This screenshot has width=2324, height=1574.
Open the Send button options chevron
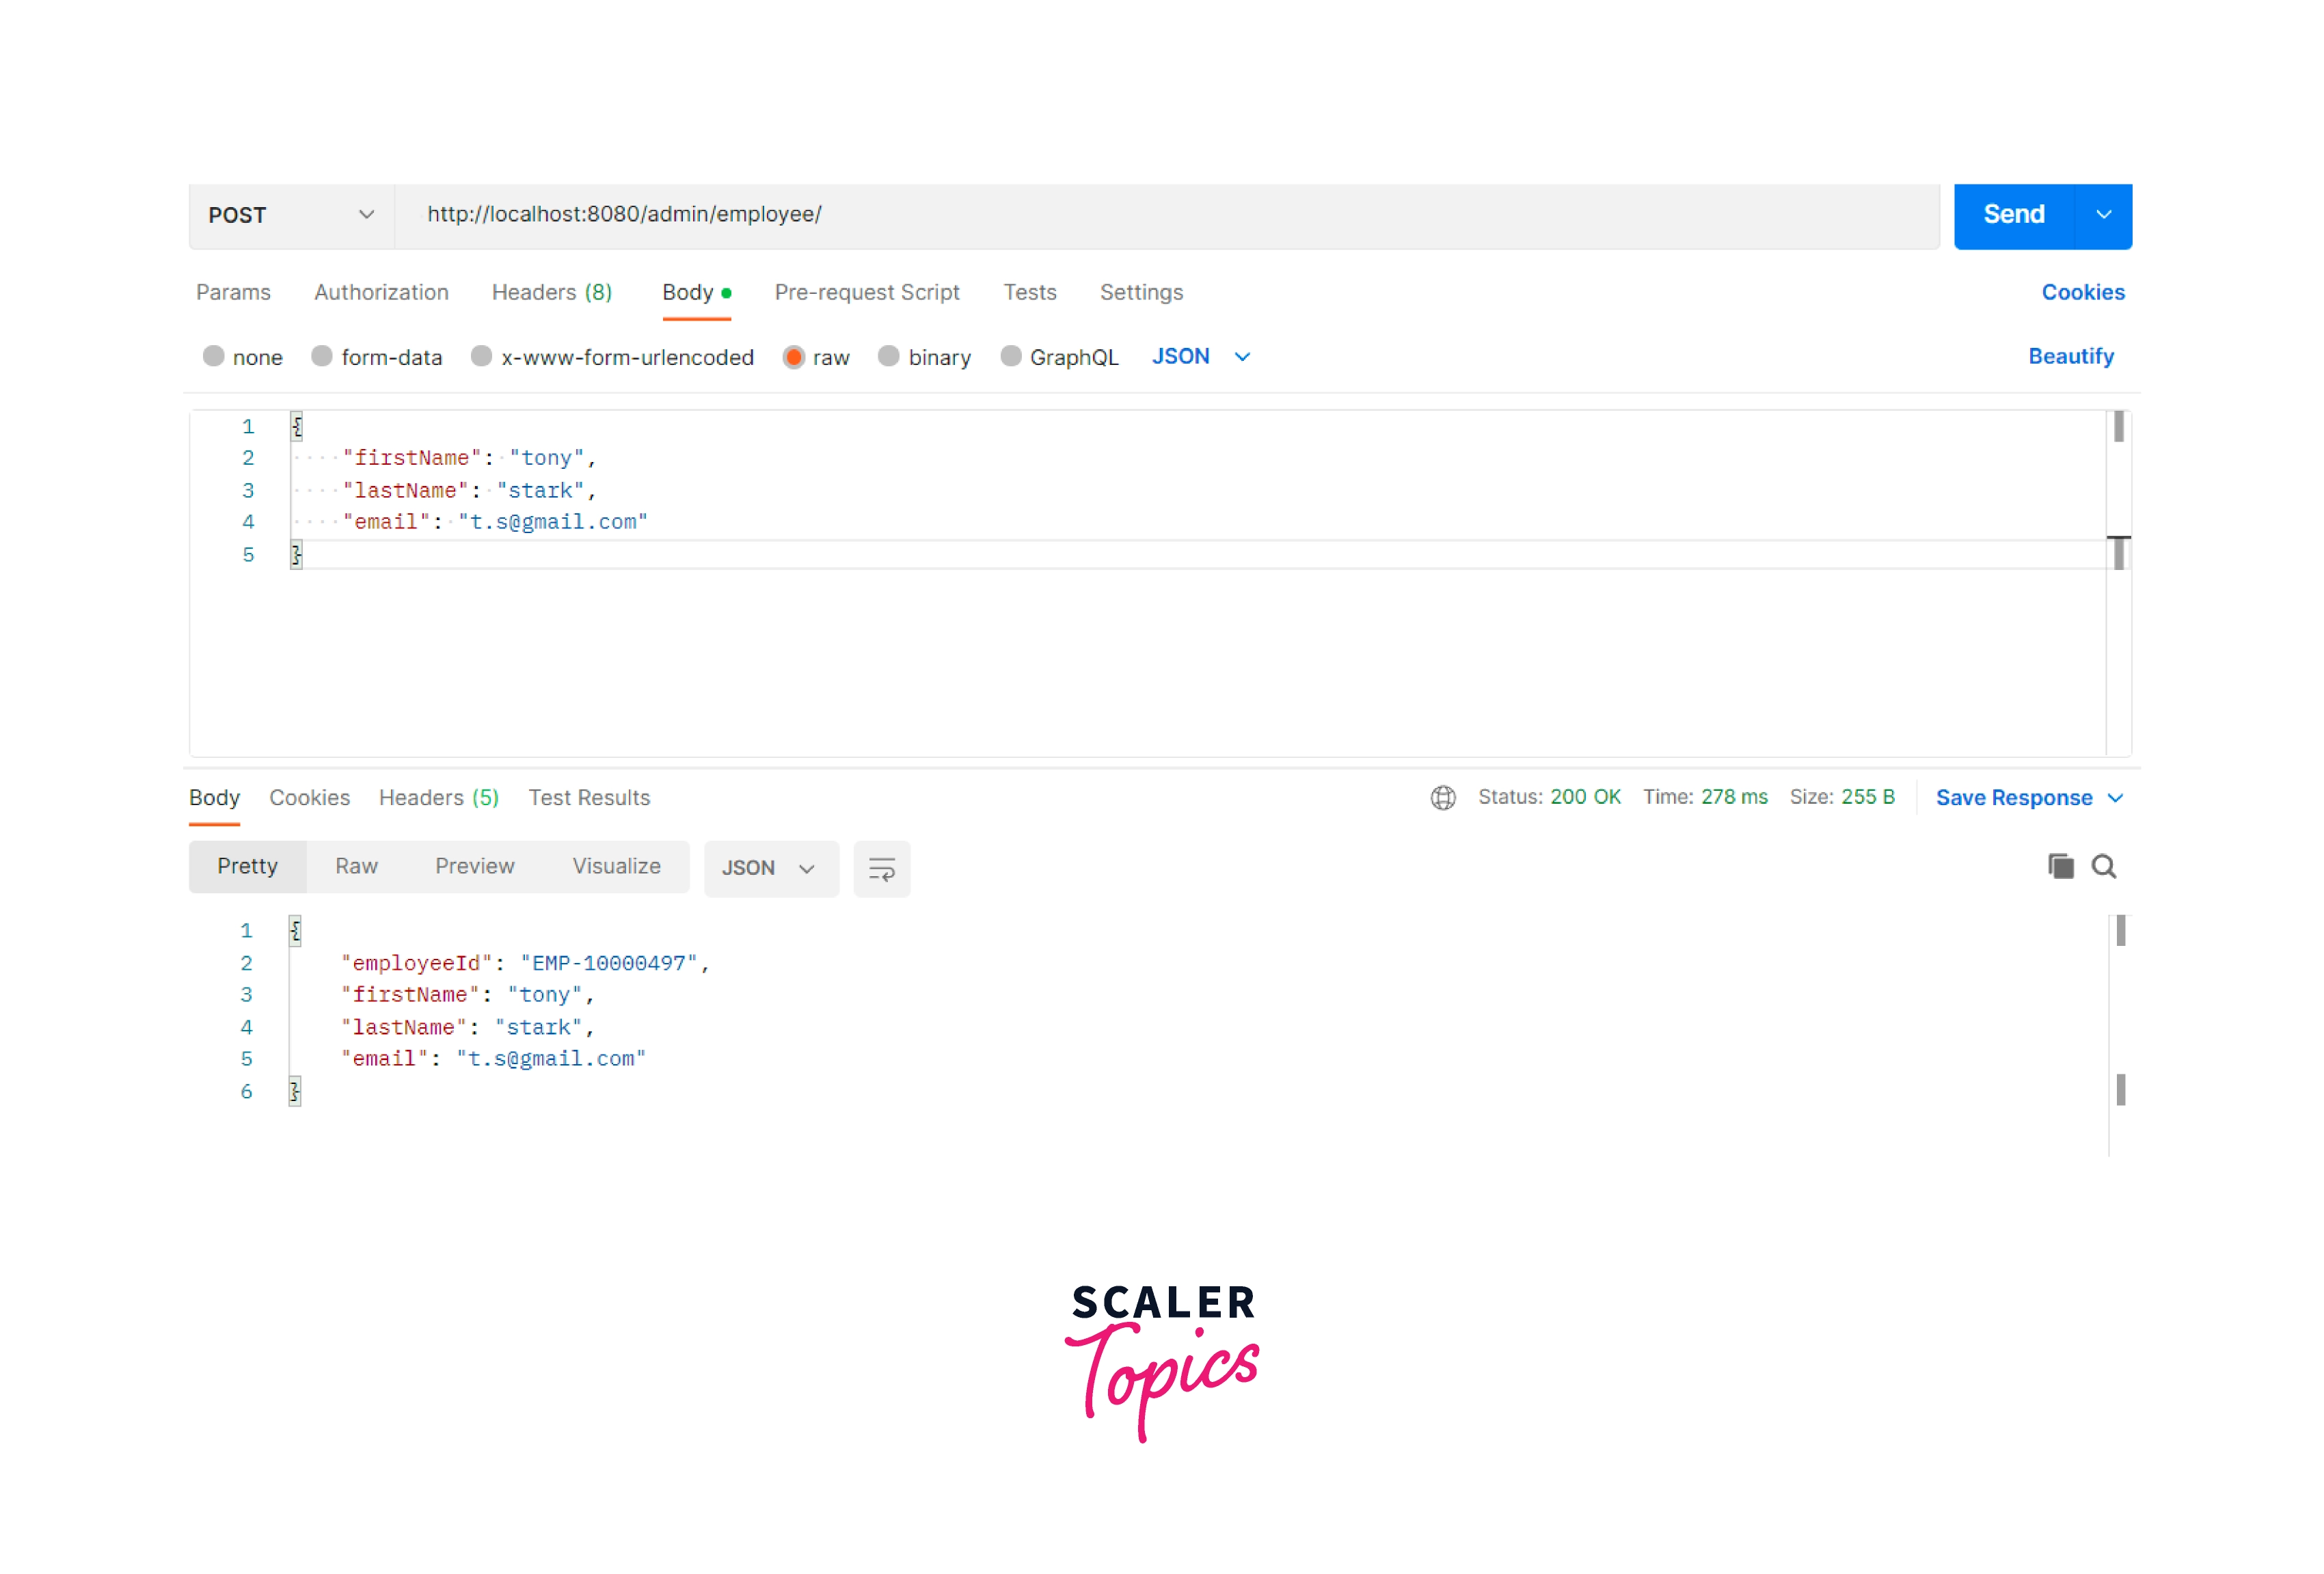click(x=2103, y=215)
